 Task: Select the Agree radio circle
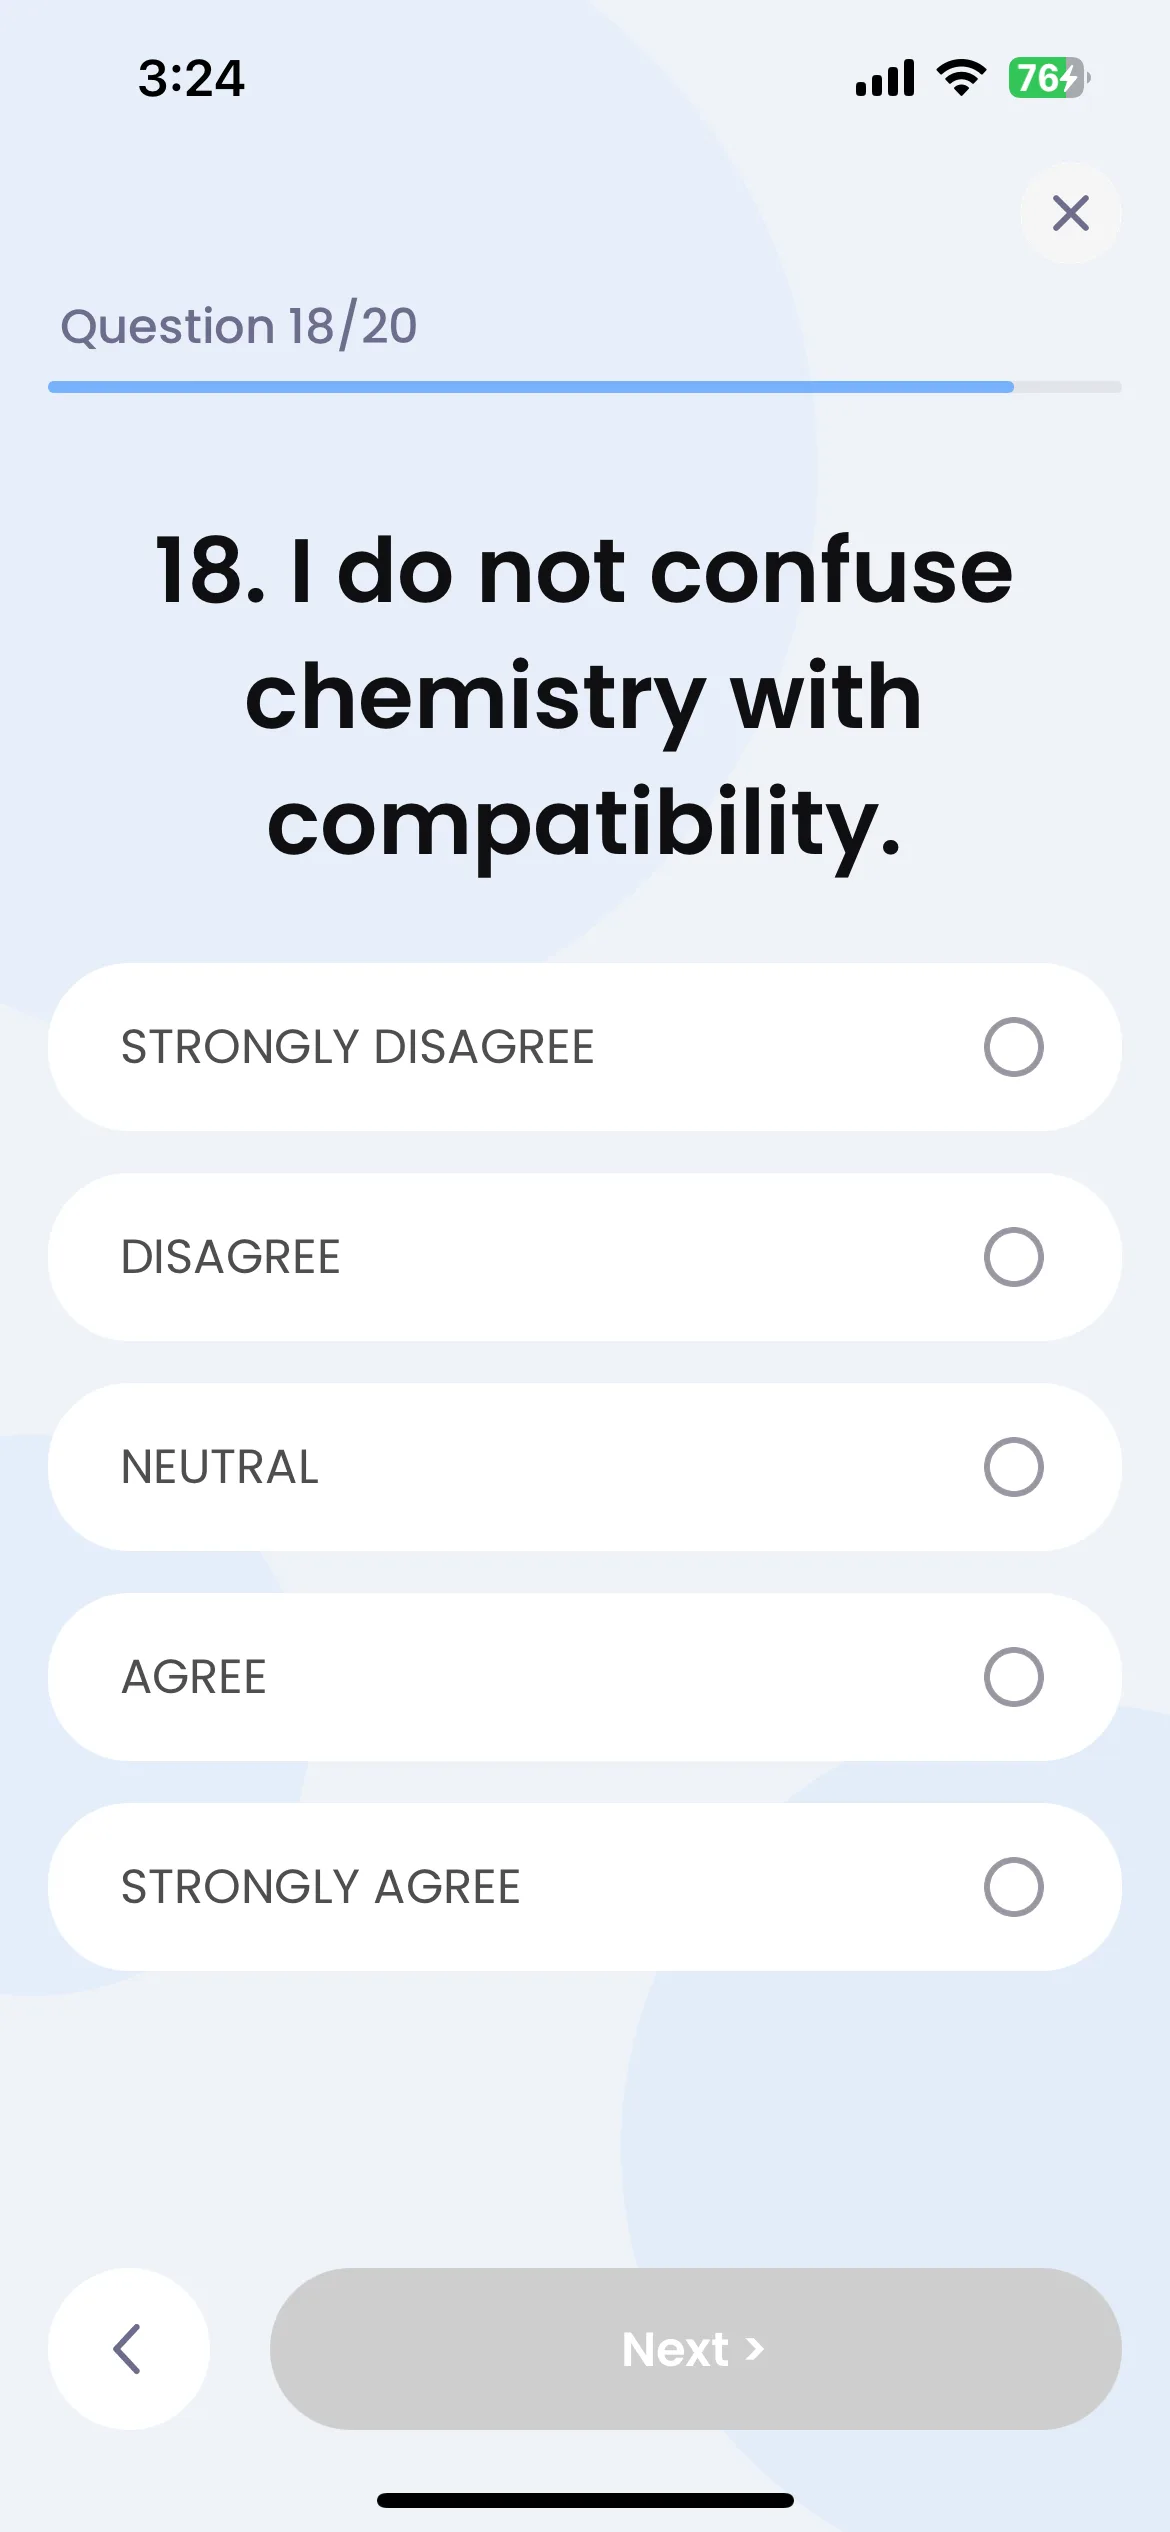click(x=1013, y=1677)
